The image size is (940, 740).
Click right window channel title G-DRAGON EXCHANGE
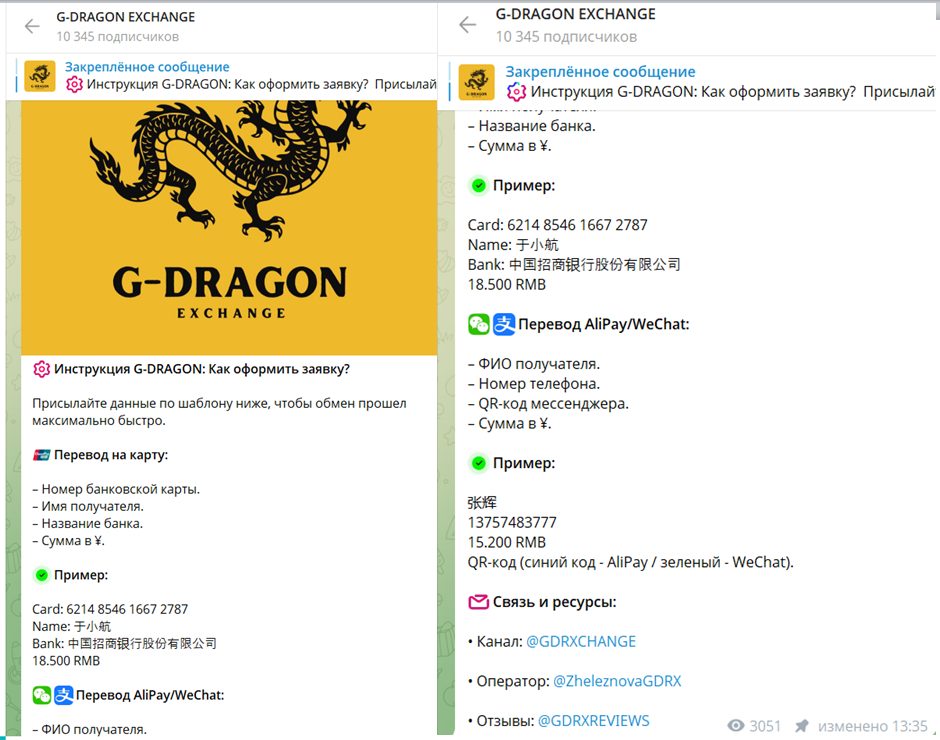(x=575, y=14)
